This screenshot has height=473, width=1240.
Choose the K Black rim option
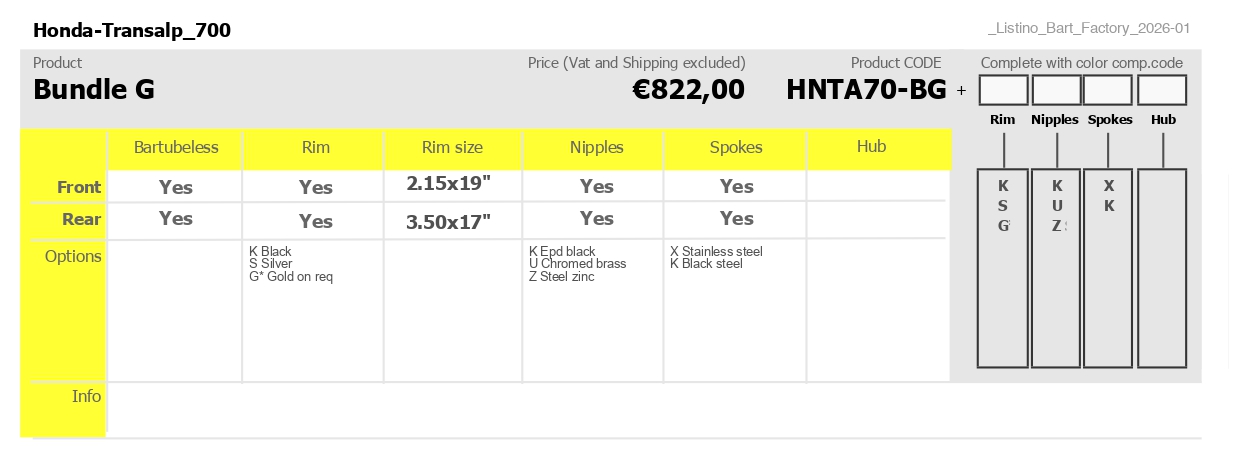pyautogui.click(x=270, y=251)
